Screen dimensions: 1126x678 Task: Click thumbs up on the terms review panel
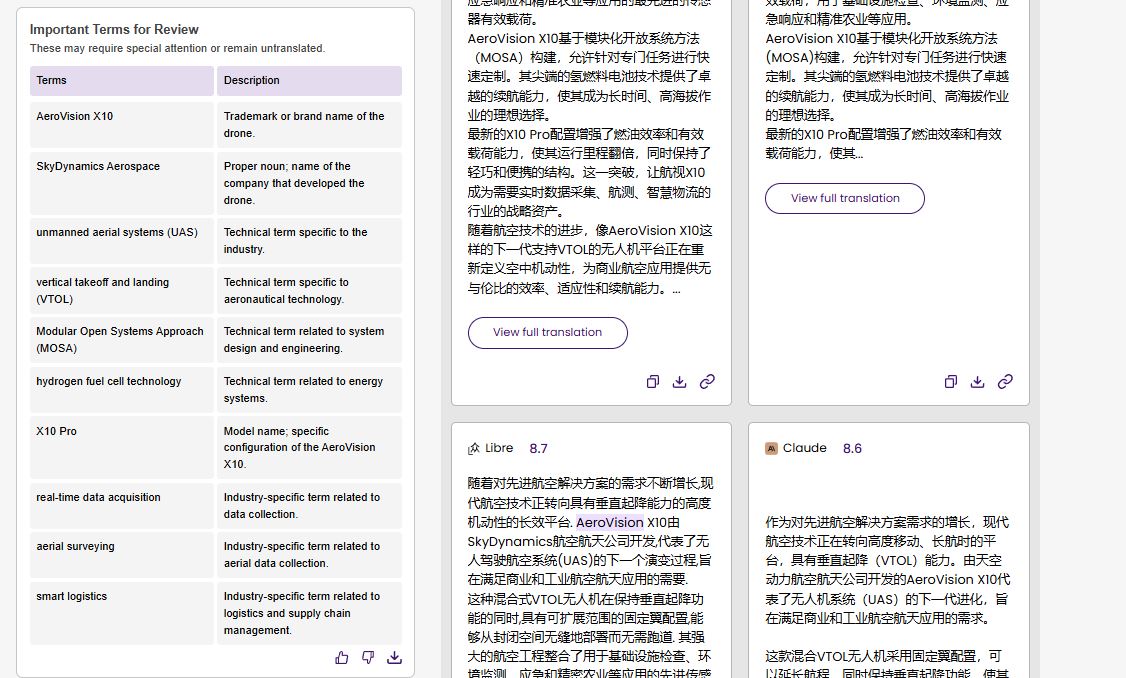[342, 657]
